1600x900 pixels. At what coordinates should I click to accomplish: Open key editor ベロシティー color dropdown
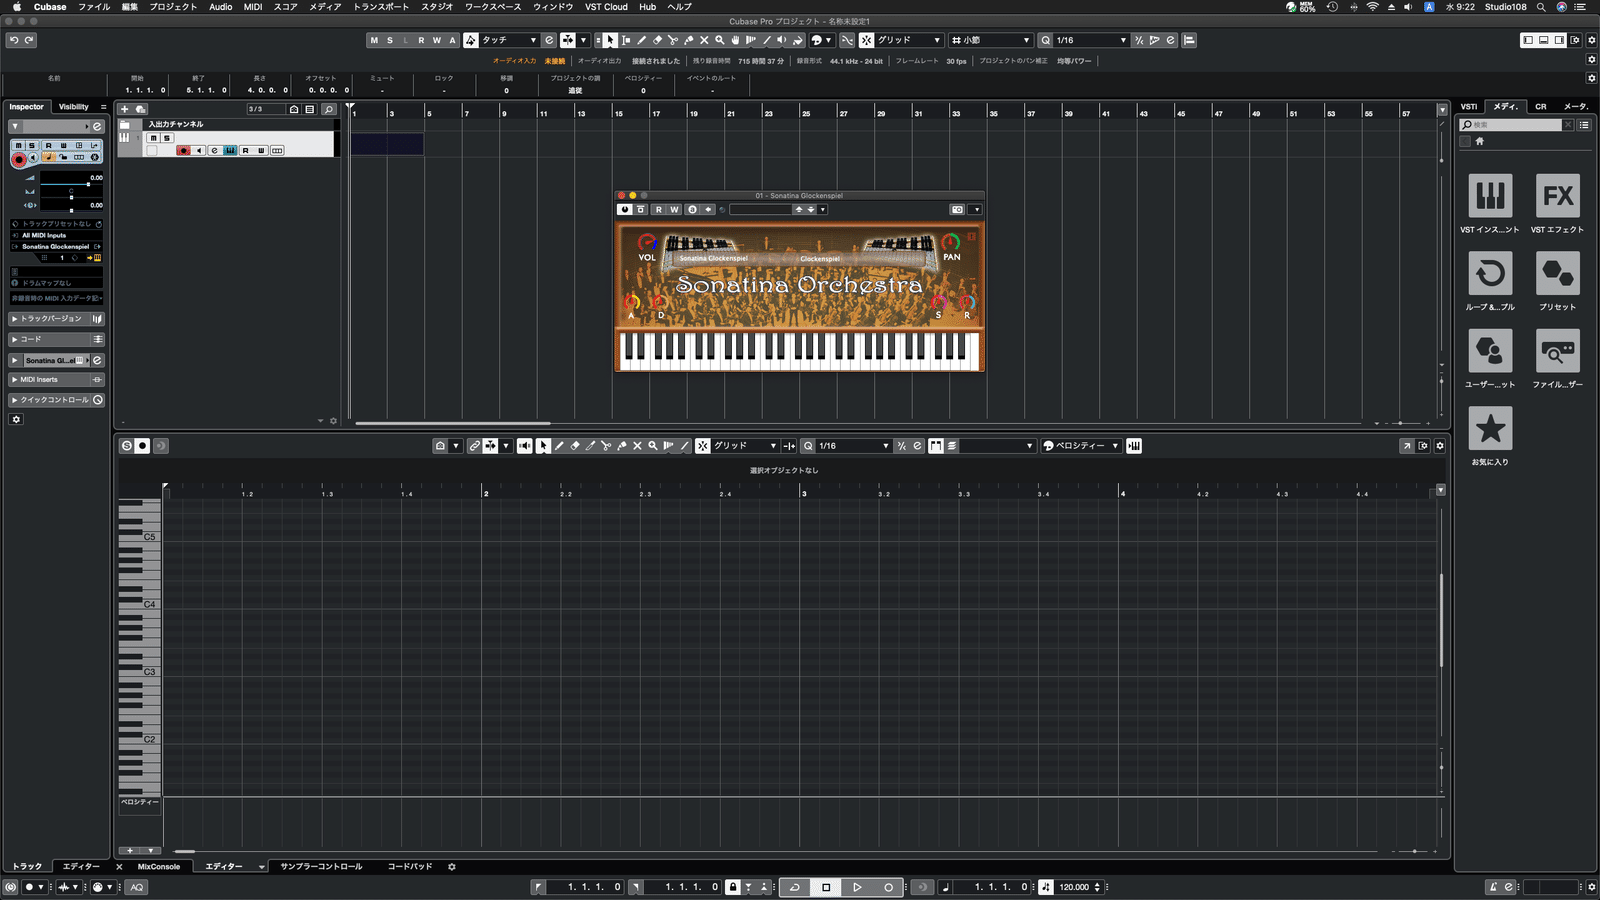coord(1080,446)
